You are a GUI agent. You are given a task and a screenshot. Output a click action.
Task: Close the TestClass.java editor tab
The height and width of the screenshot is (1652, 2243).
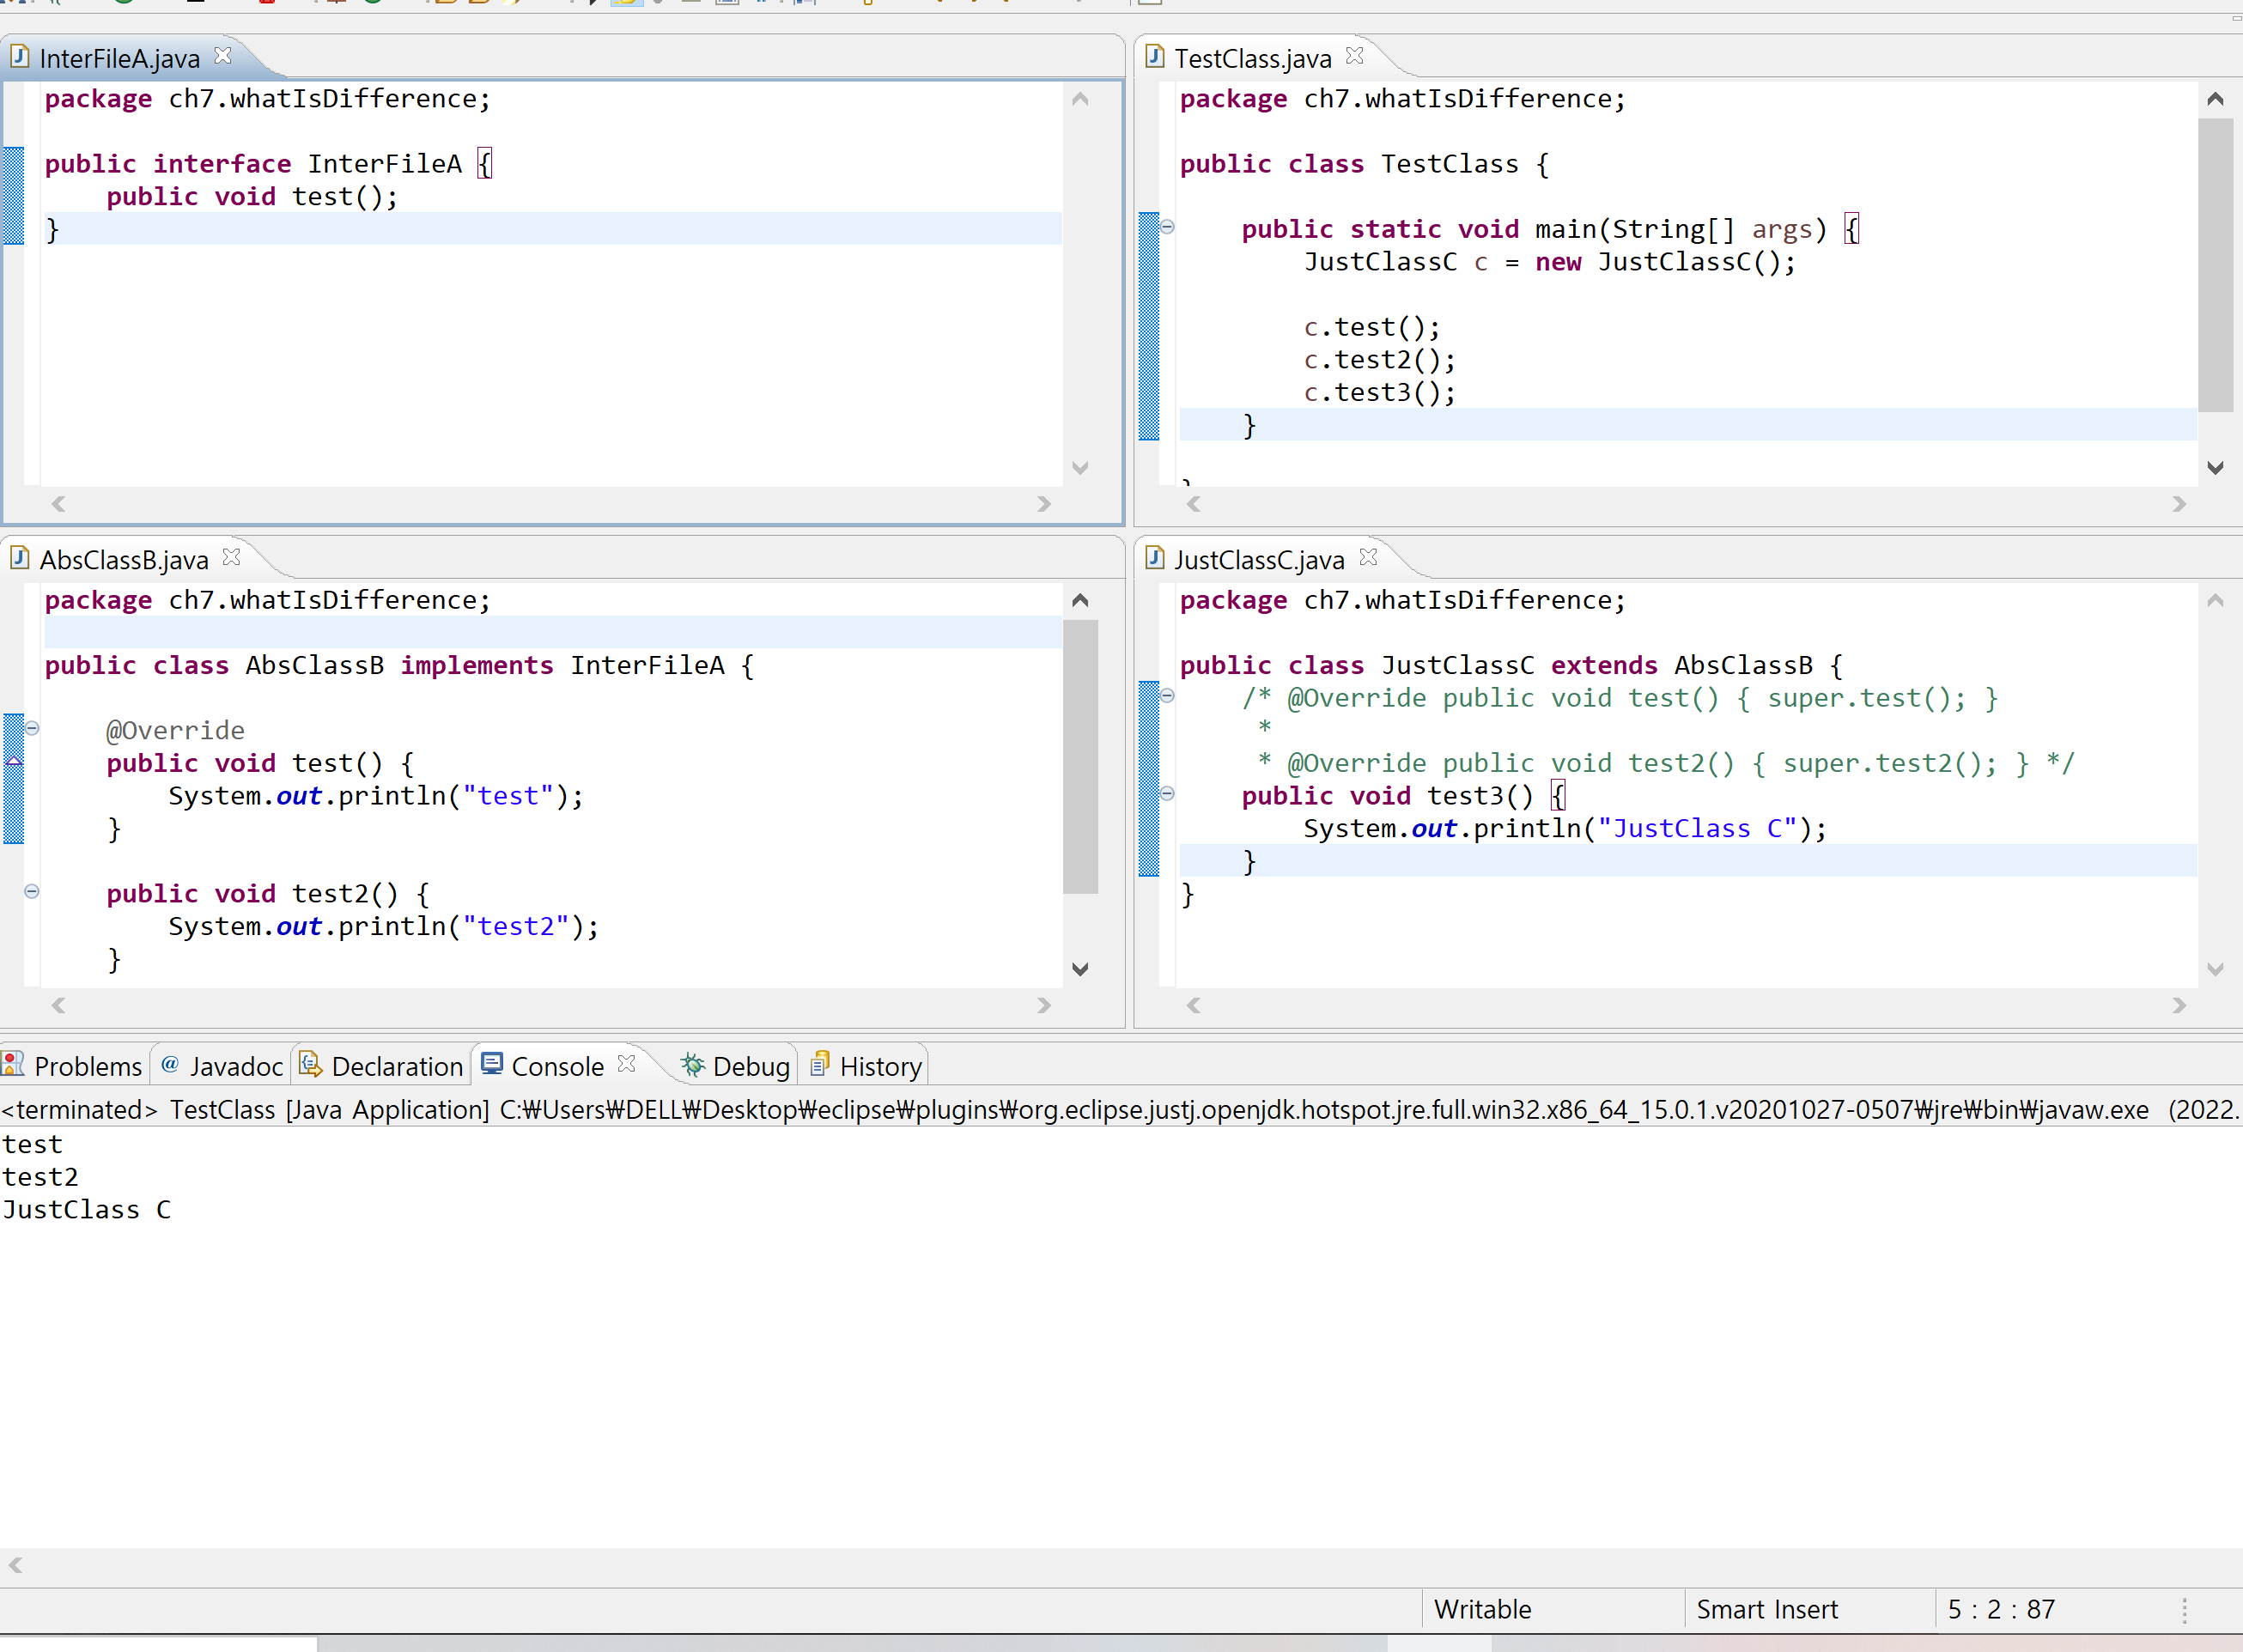[1354, 56]
